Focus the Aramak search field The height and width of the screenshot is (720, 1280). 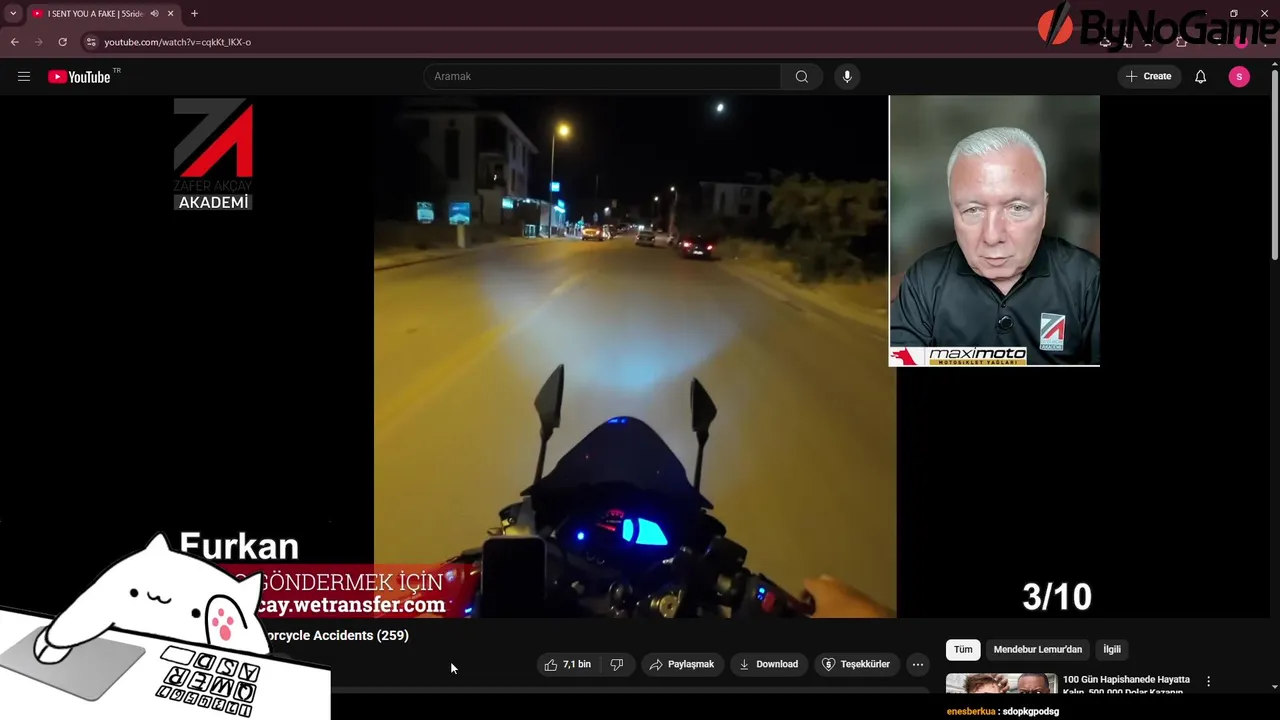click(x=603, y=77)
